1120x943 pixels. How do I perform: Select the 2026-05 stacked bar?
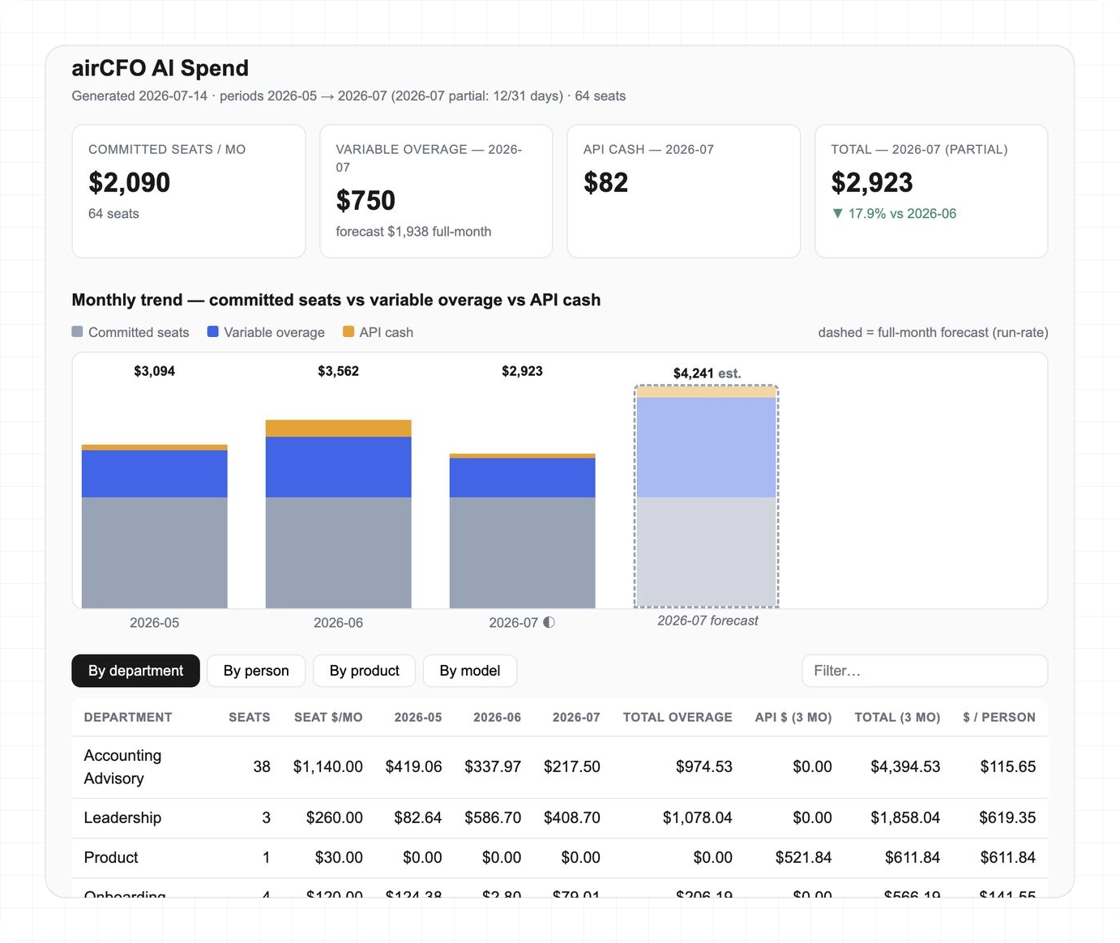pyautogui.click(x=154, y=527)
